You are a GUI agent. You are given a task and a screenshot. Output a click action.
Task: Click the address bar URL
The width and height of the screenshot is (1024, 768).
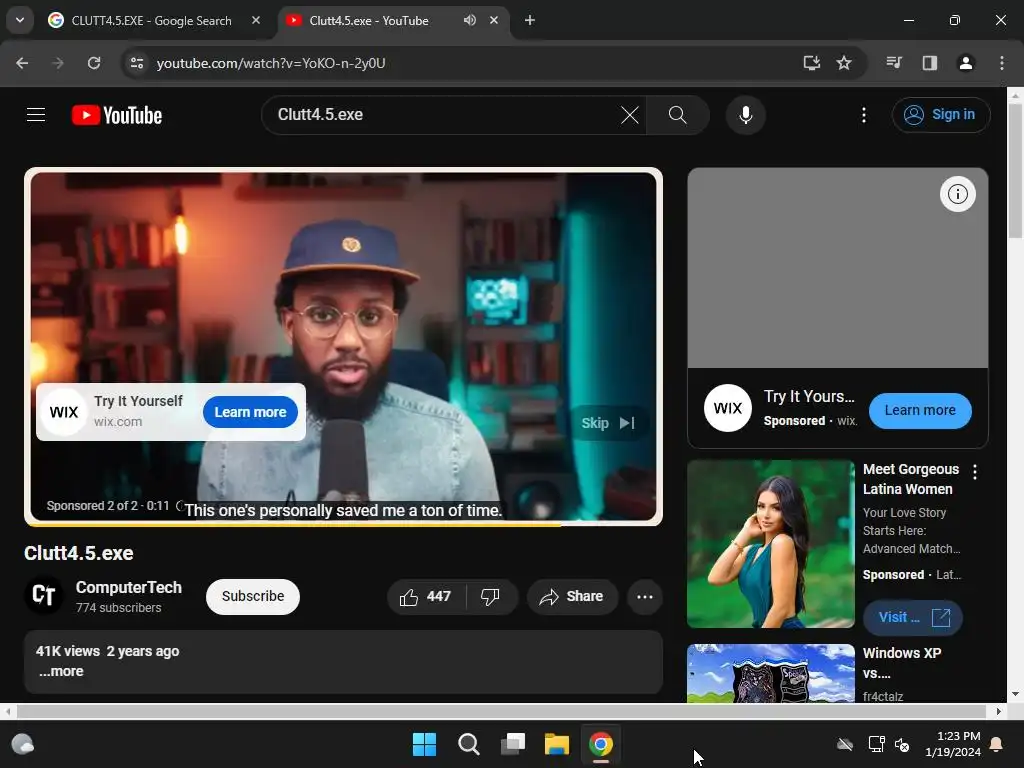(271, 63)
